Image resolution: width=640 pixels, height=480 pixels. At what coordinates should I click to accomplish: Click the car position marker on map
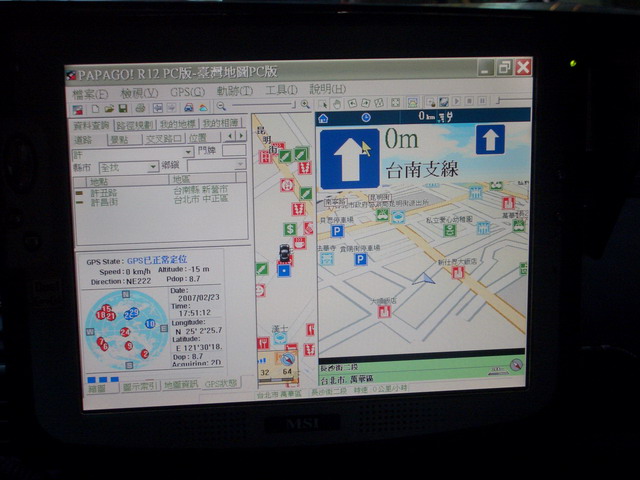coord(284,253)
